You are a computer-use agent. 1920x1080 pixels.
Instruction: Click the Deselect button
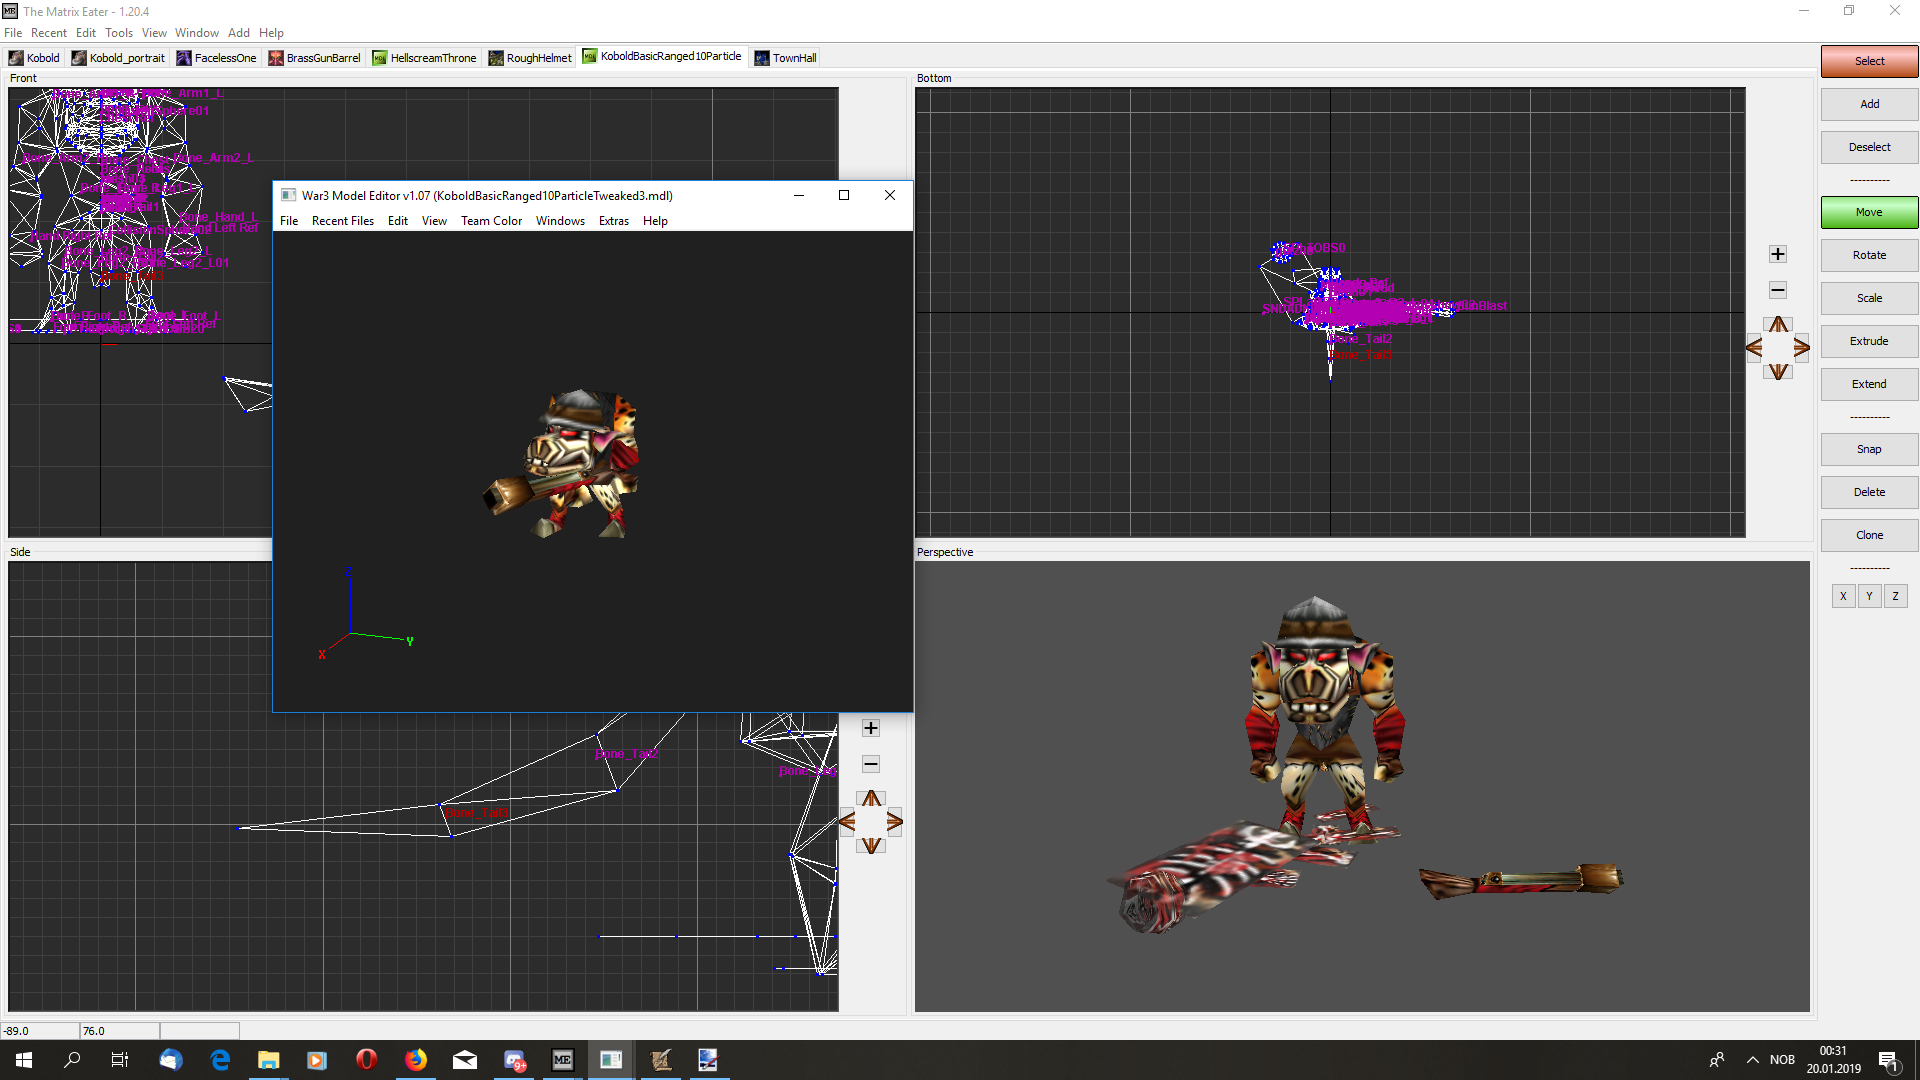pyautogui.click(x=1869, y=147)
